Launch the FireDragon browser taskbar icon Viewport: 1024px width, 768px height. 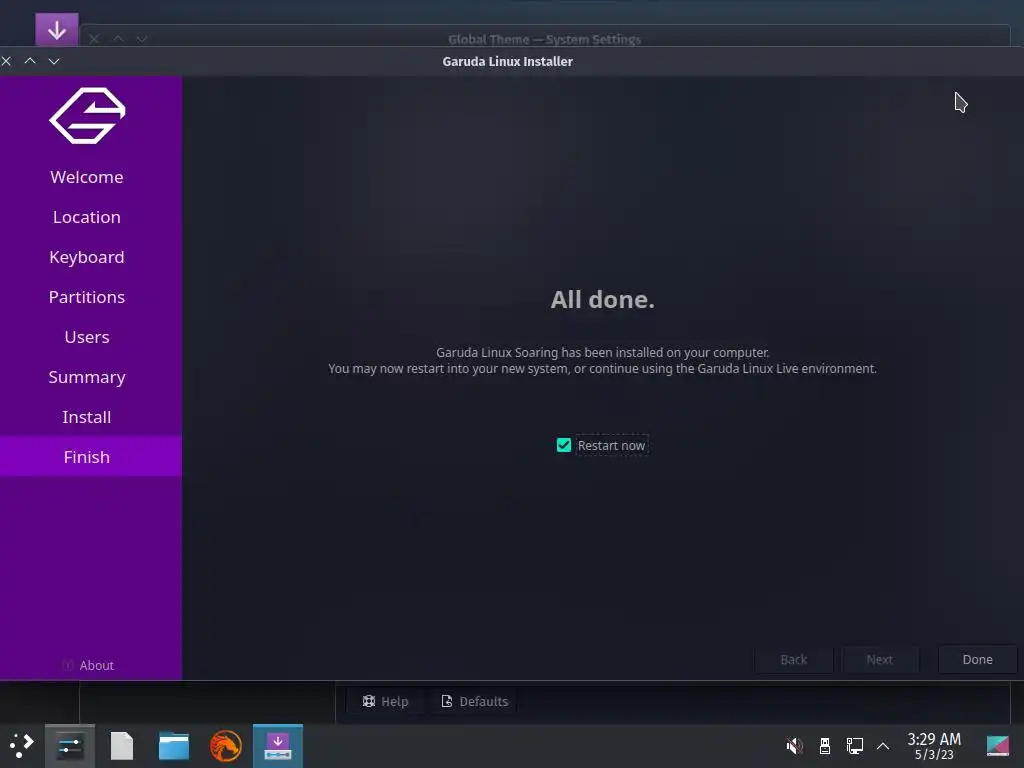tap(225, 746)
